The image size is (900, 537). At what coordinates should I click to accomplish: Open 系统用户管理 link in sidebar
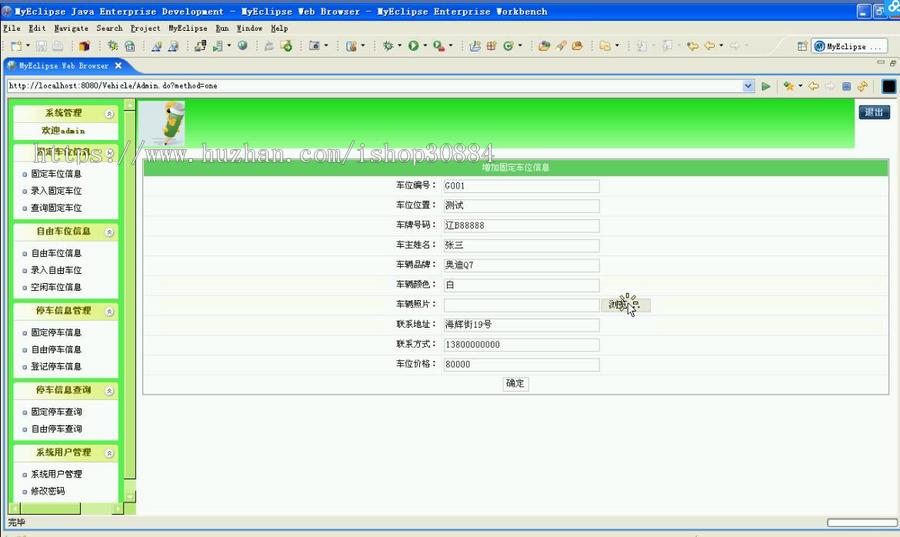click(56, 474)
